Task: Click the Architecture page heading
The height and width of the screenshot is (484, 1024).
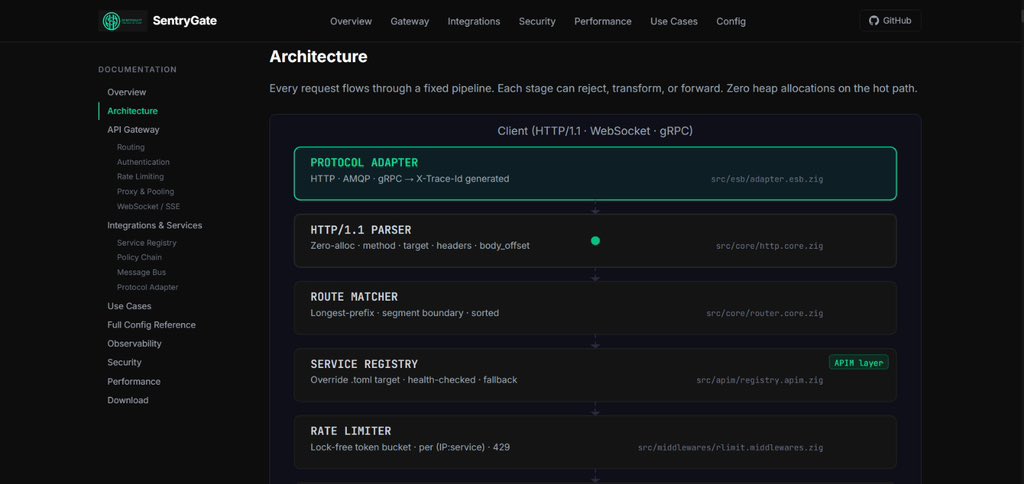Action: point(318,57)
